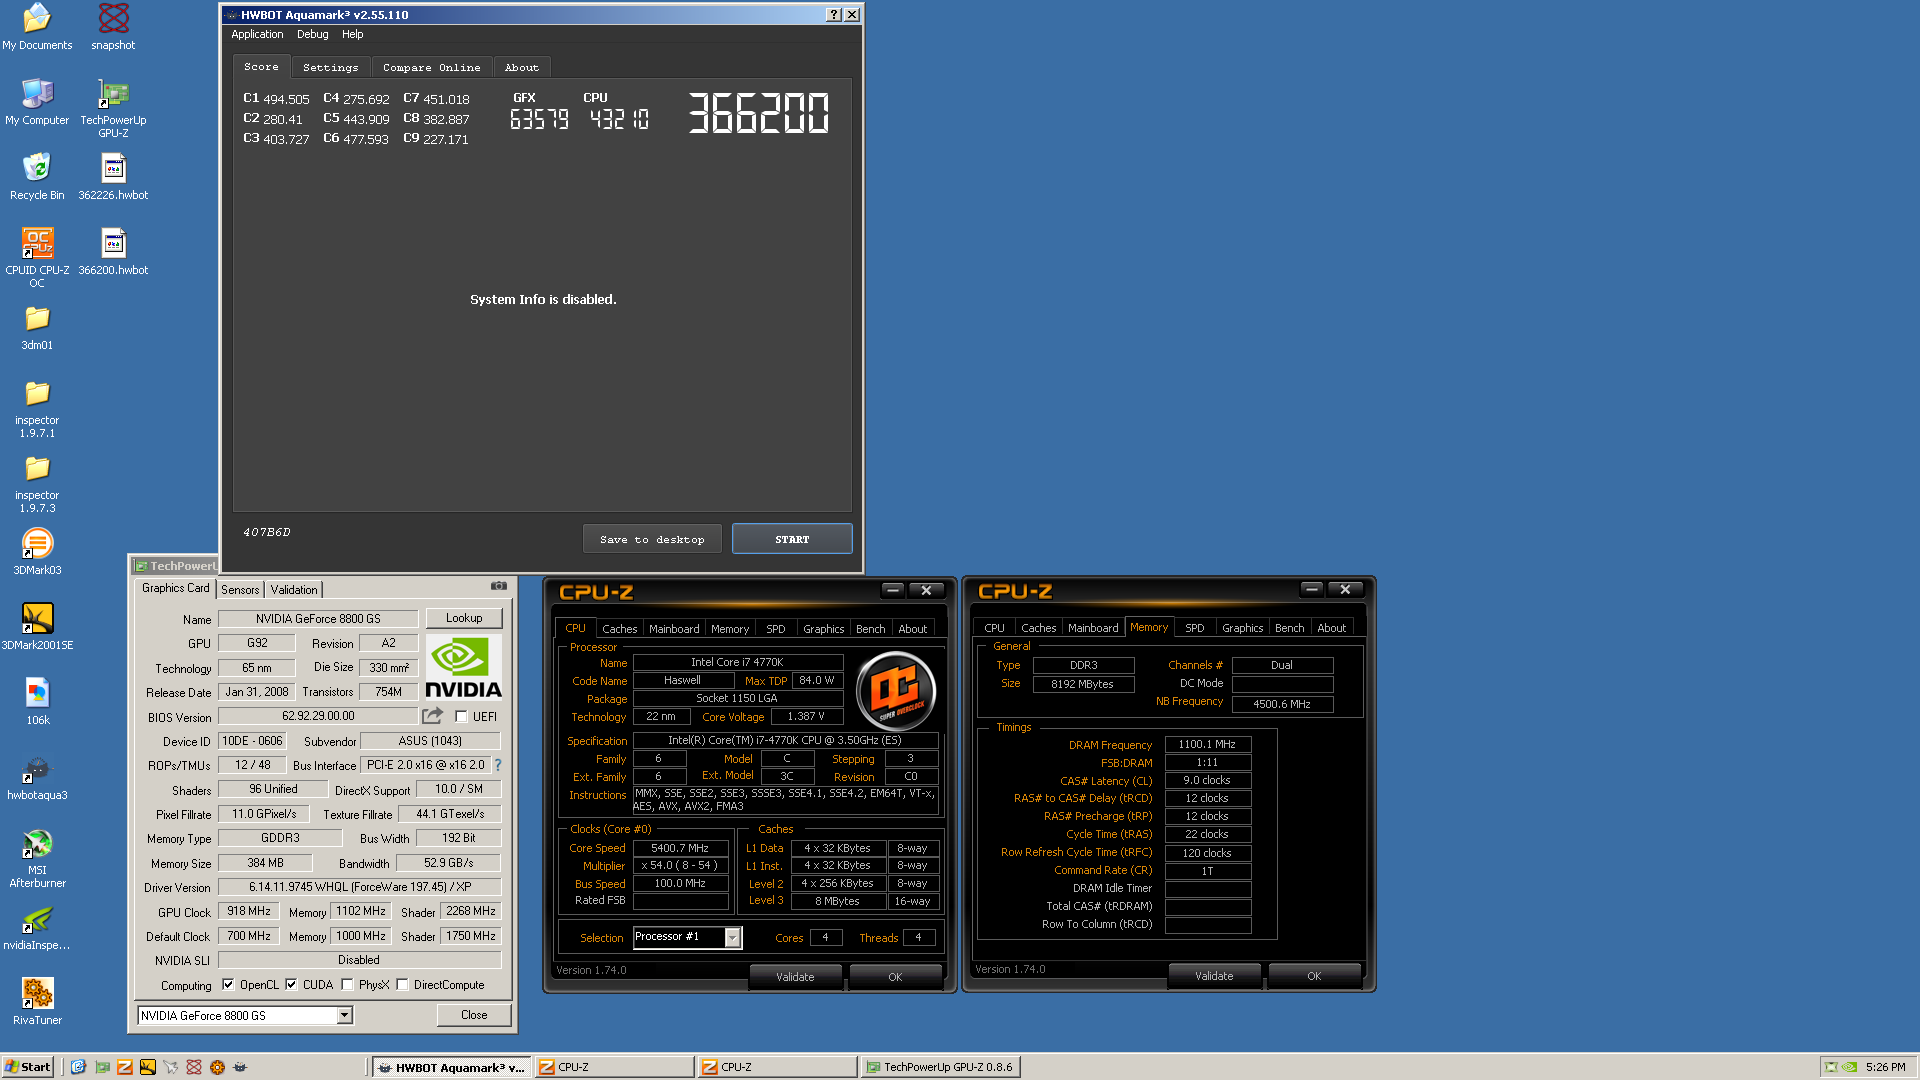The width and height of the screenshot is (1920, 1080).
Task: Click the Windows Start button
Action: pyautogui.click(x=27, y=1067)
